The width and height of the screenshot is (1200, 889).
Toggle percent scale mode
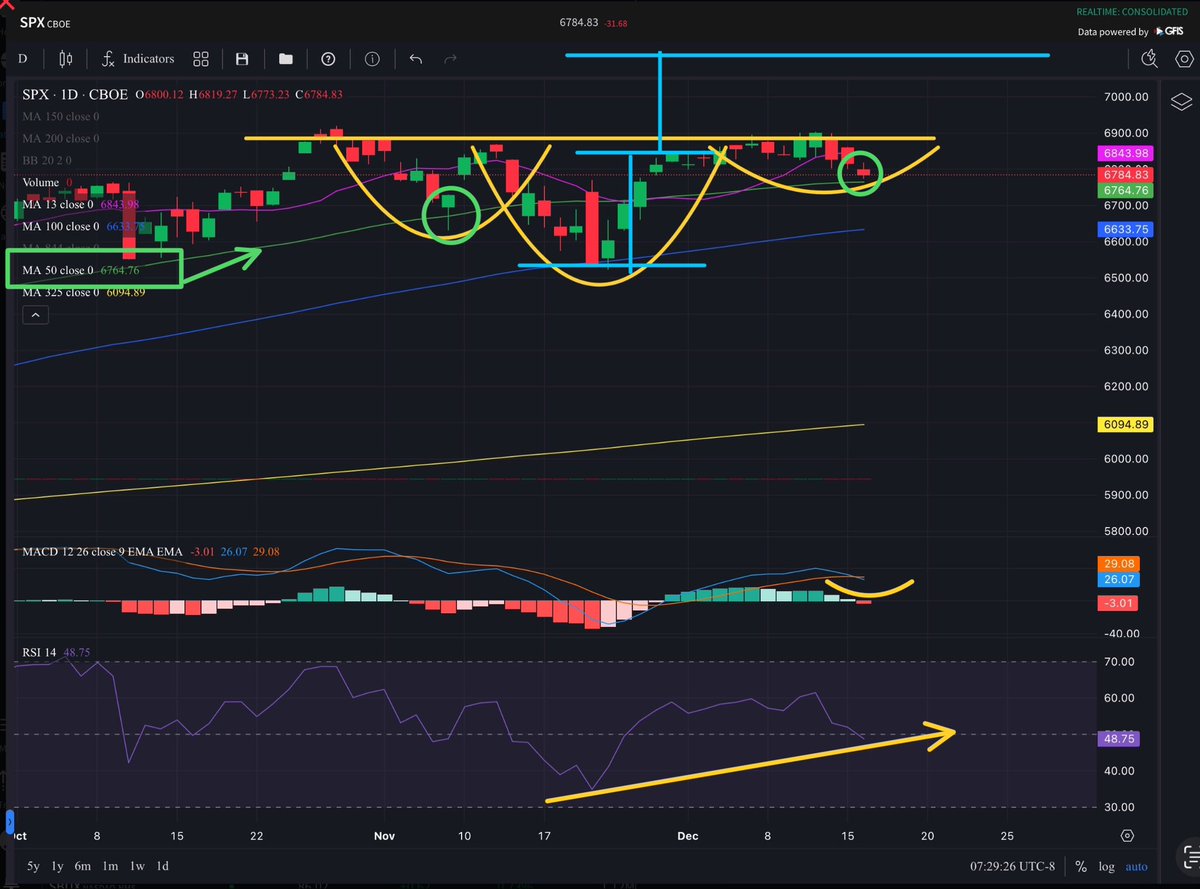pyautogui.click(x=1081, y=866)
